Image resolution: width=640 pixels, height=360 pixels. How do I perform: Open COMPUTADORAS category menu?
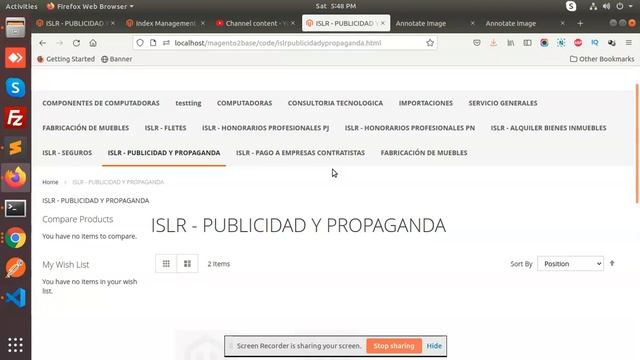tap(244, 103)
